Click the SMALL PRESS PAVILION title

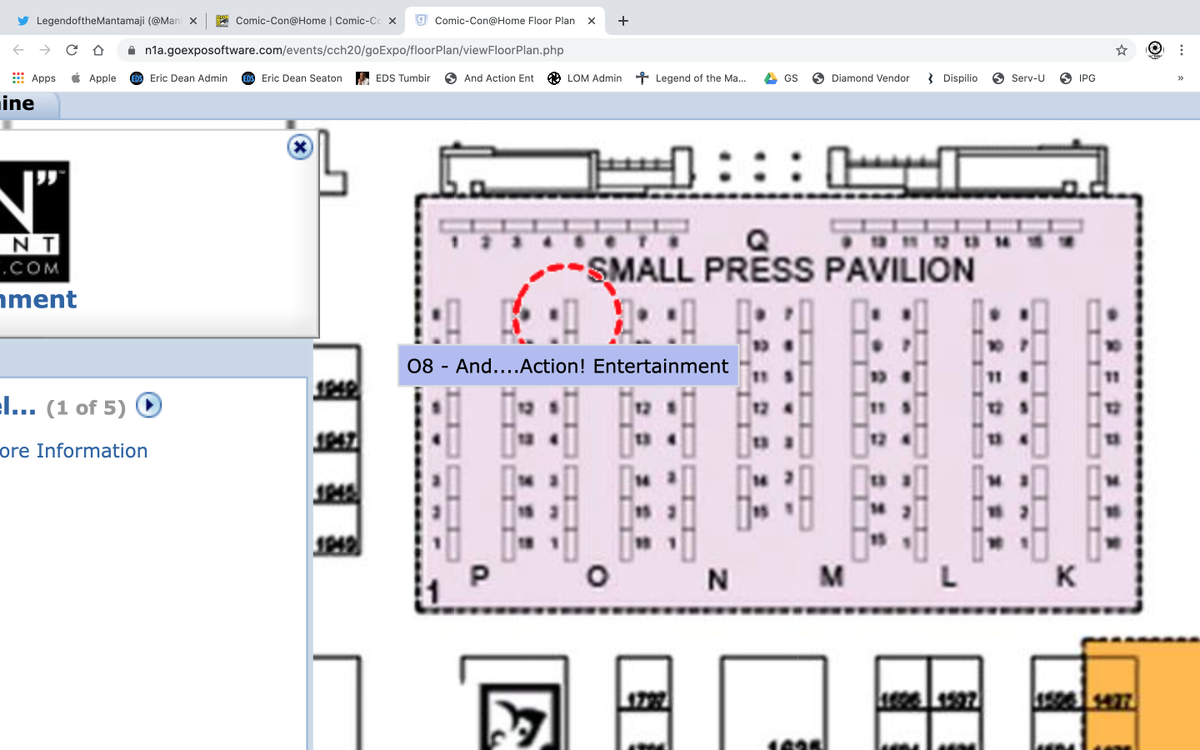(x=780, y=270)
